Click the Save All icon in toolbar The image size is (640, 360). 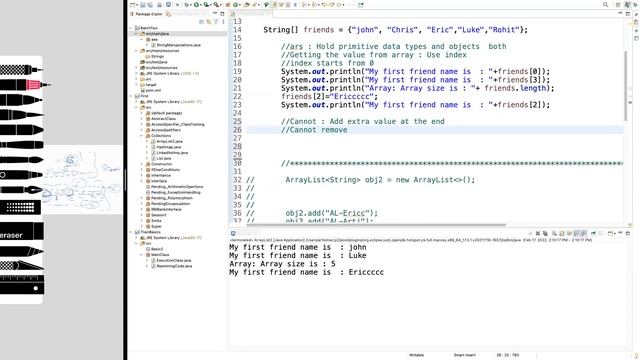(150, 5)
